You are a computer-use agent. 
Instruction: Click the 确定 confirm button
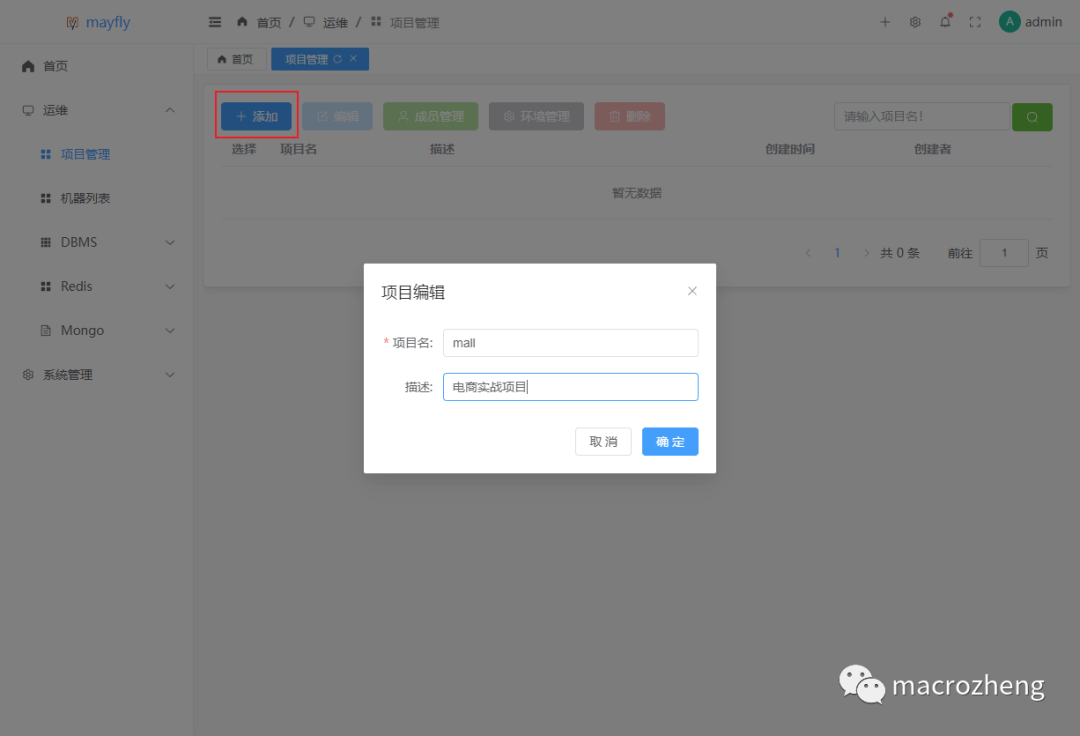click(670, 442)
